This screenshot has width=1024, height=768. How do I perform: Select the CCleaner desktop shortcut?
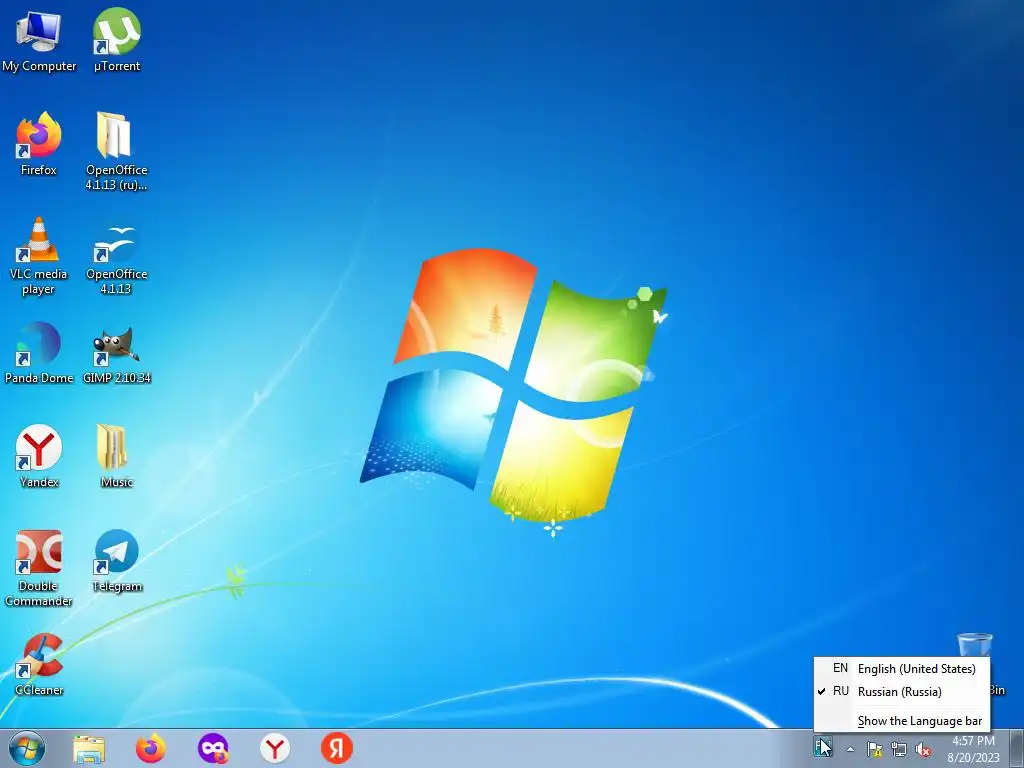point(39,664)
